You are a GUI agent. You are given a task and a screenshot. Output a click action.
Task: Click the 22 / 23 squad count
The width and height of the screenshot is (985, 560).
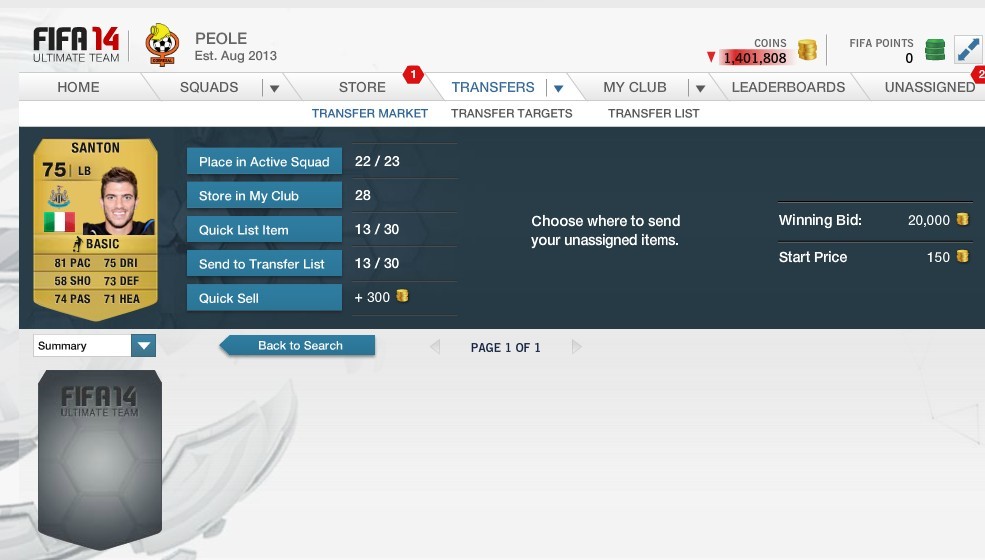pos(377,161)
